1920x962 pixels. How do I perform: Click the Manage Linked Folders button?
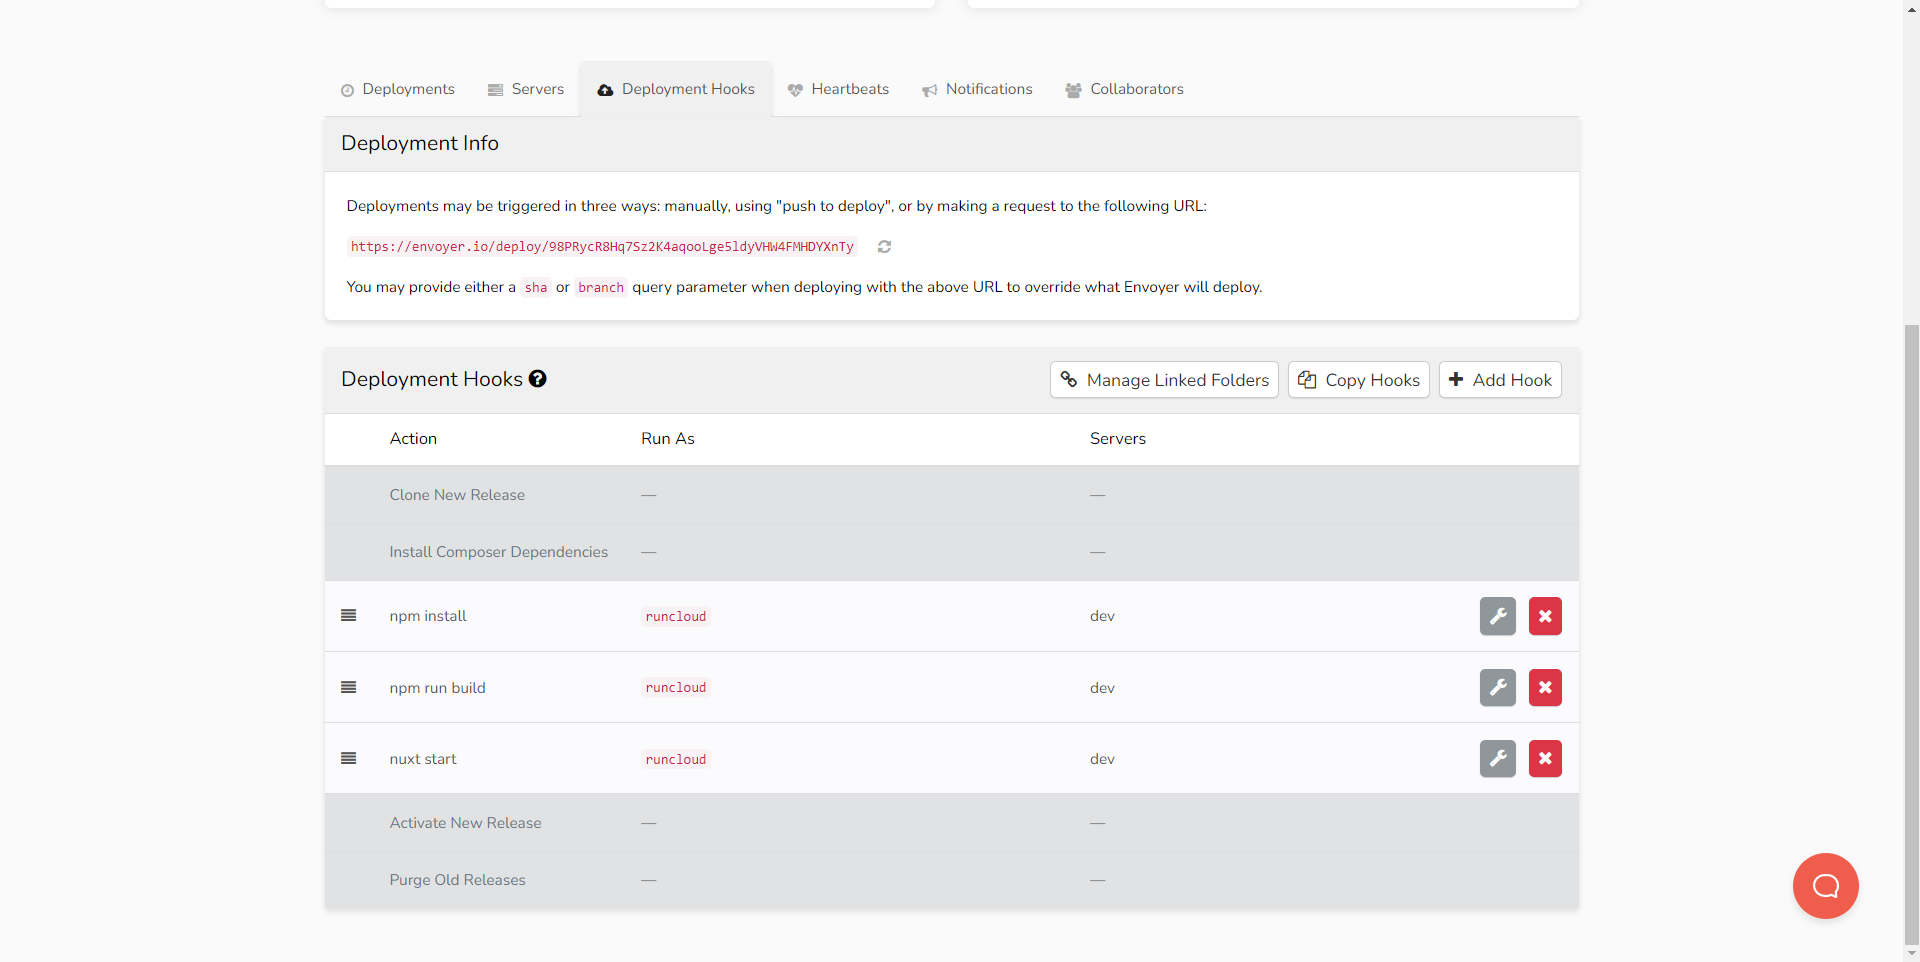pyautogui.click(x=1164, y=380)
